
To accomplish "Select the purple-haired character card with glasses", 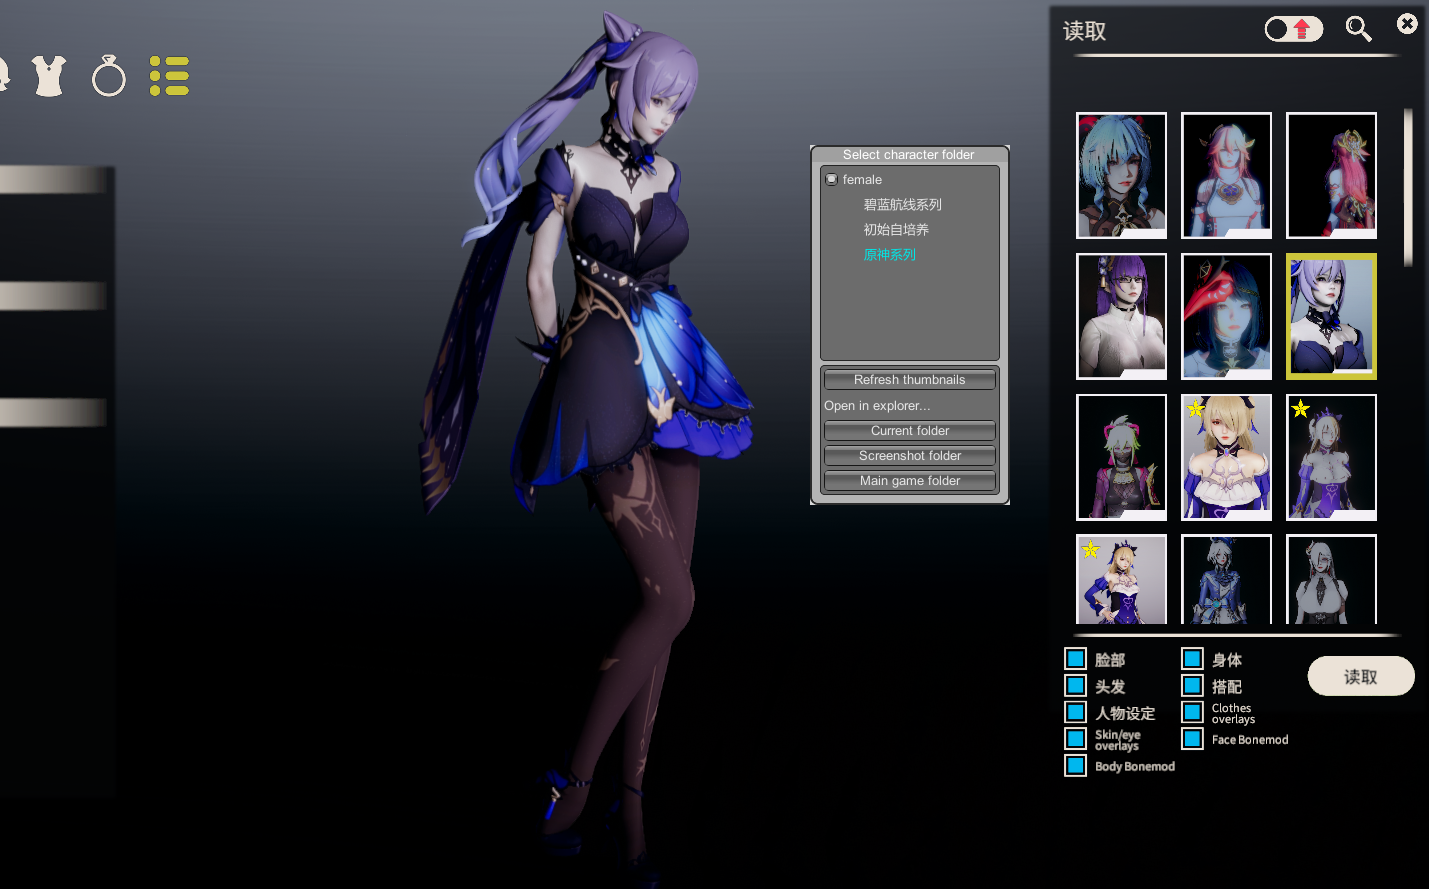I will 1121,316.
